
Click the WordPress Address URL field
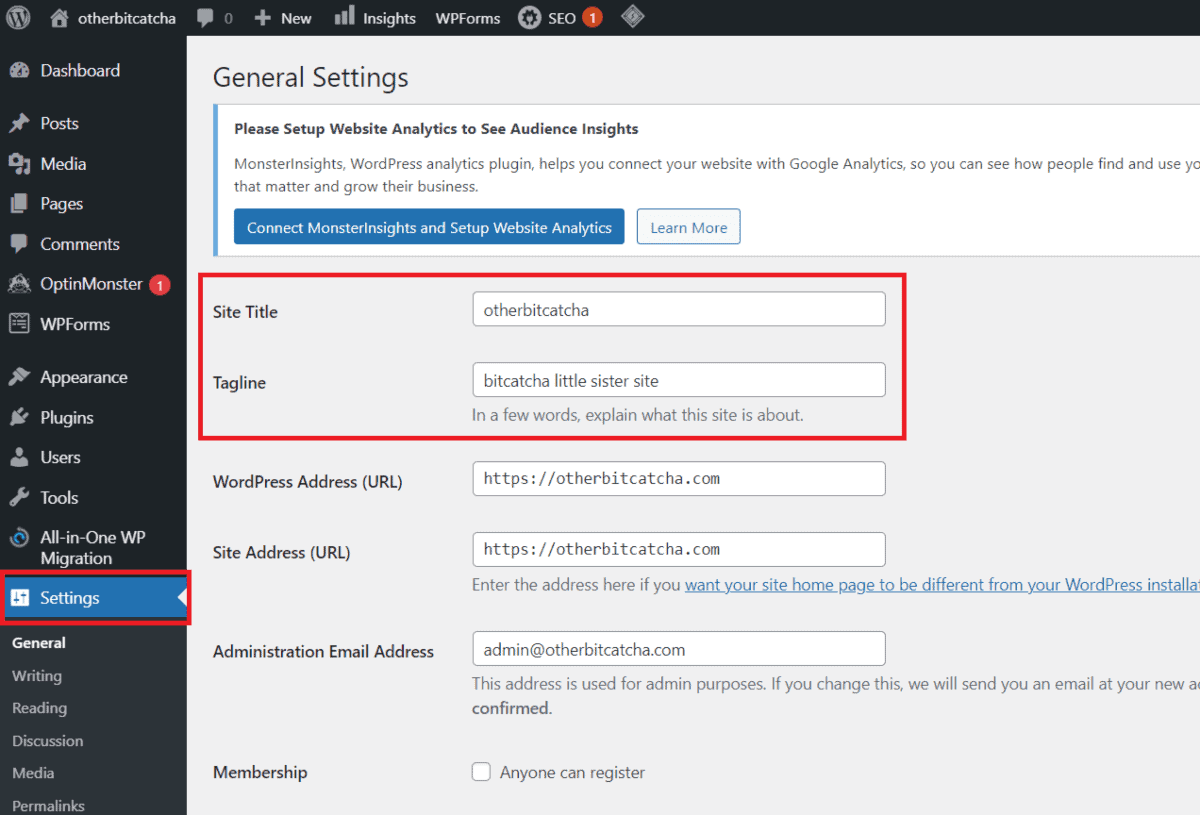(x=679, y=478)
